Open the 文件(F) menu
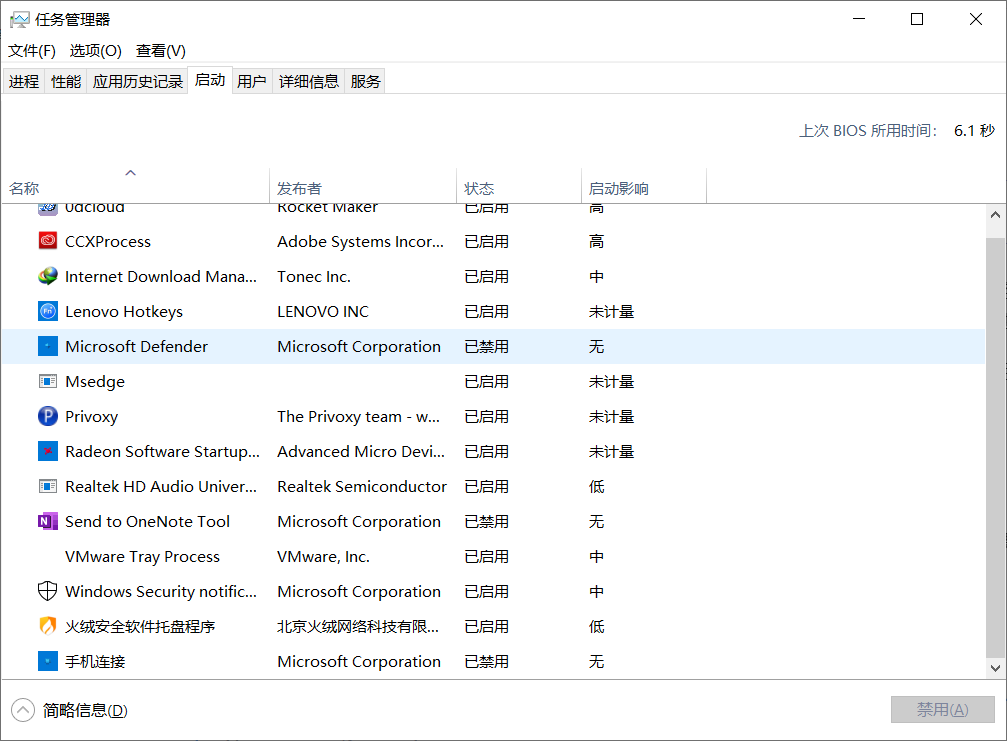The width and height of the screenshot is (1007, 741). [x=31, y=51]
